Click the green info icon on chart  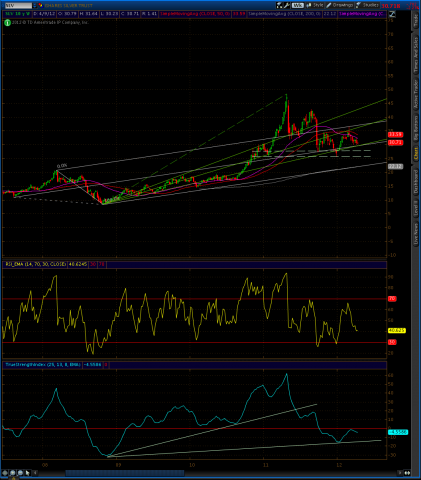coord(7,23)
